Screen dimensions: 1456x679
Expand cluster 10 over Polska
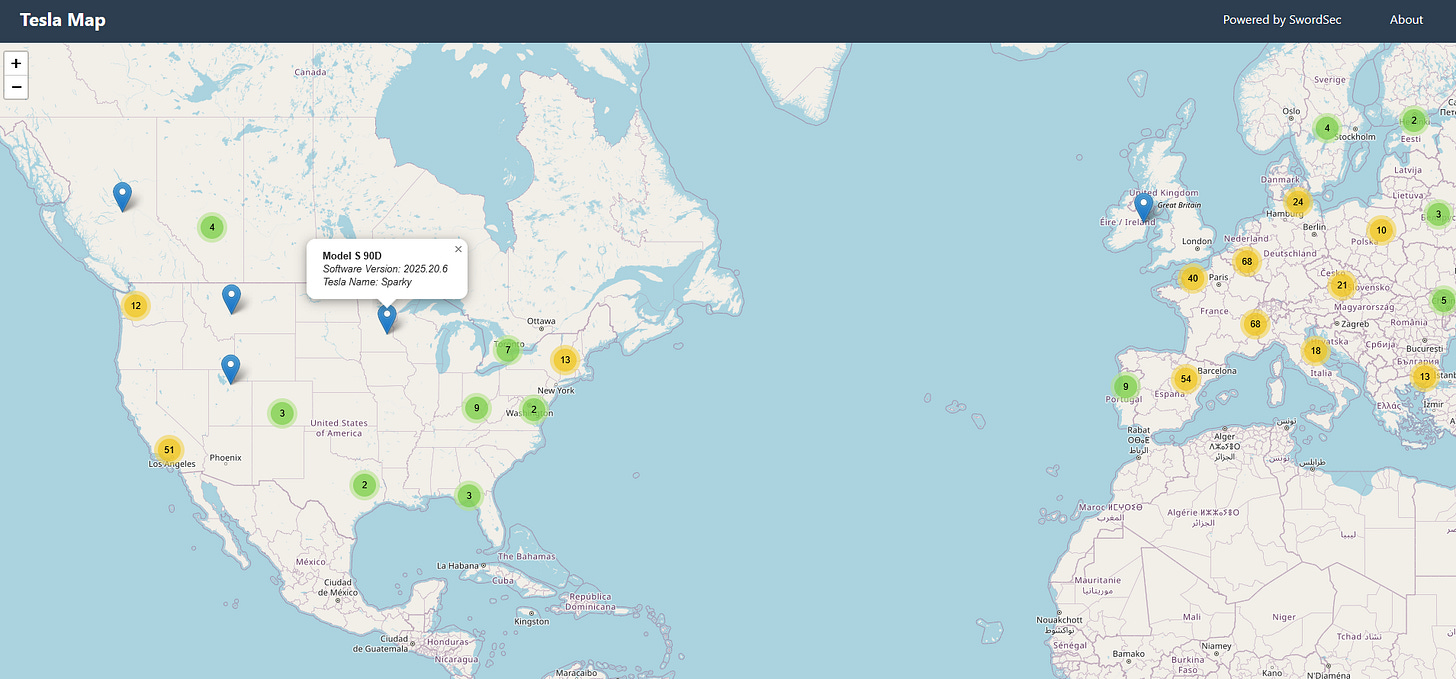1381,231
